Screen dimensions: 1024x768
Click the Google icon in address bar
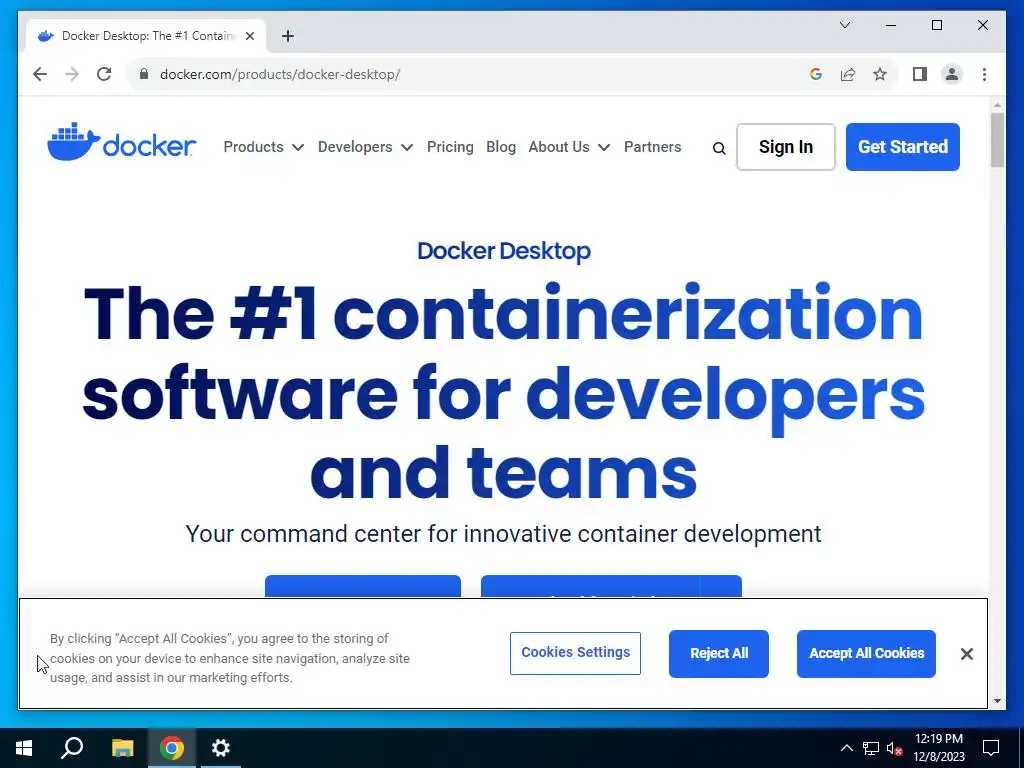(x=816, y=74)
